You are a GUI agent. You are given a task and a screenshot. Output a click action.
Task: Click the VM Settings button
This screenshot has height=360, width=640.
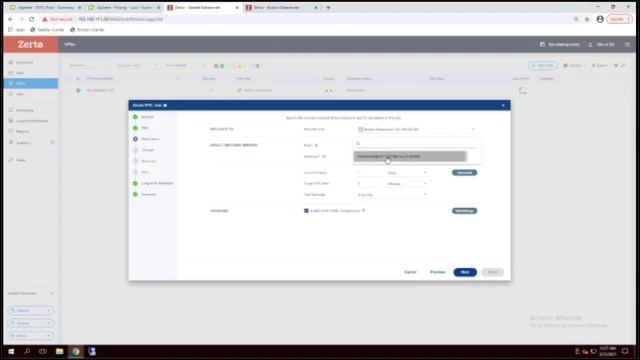click(x=464, y=211)
